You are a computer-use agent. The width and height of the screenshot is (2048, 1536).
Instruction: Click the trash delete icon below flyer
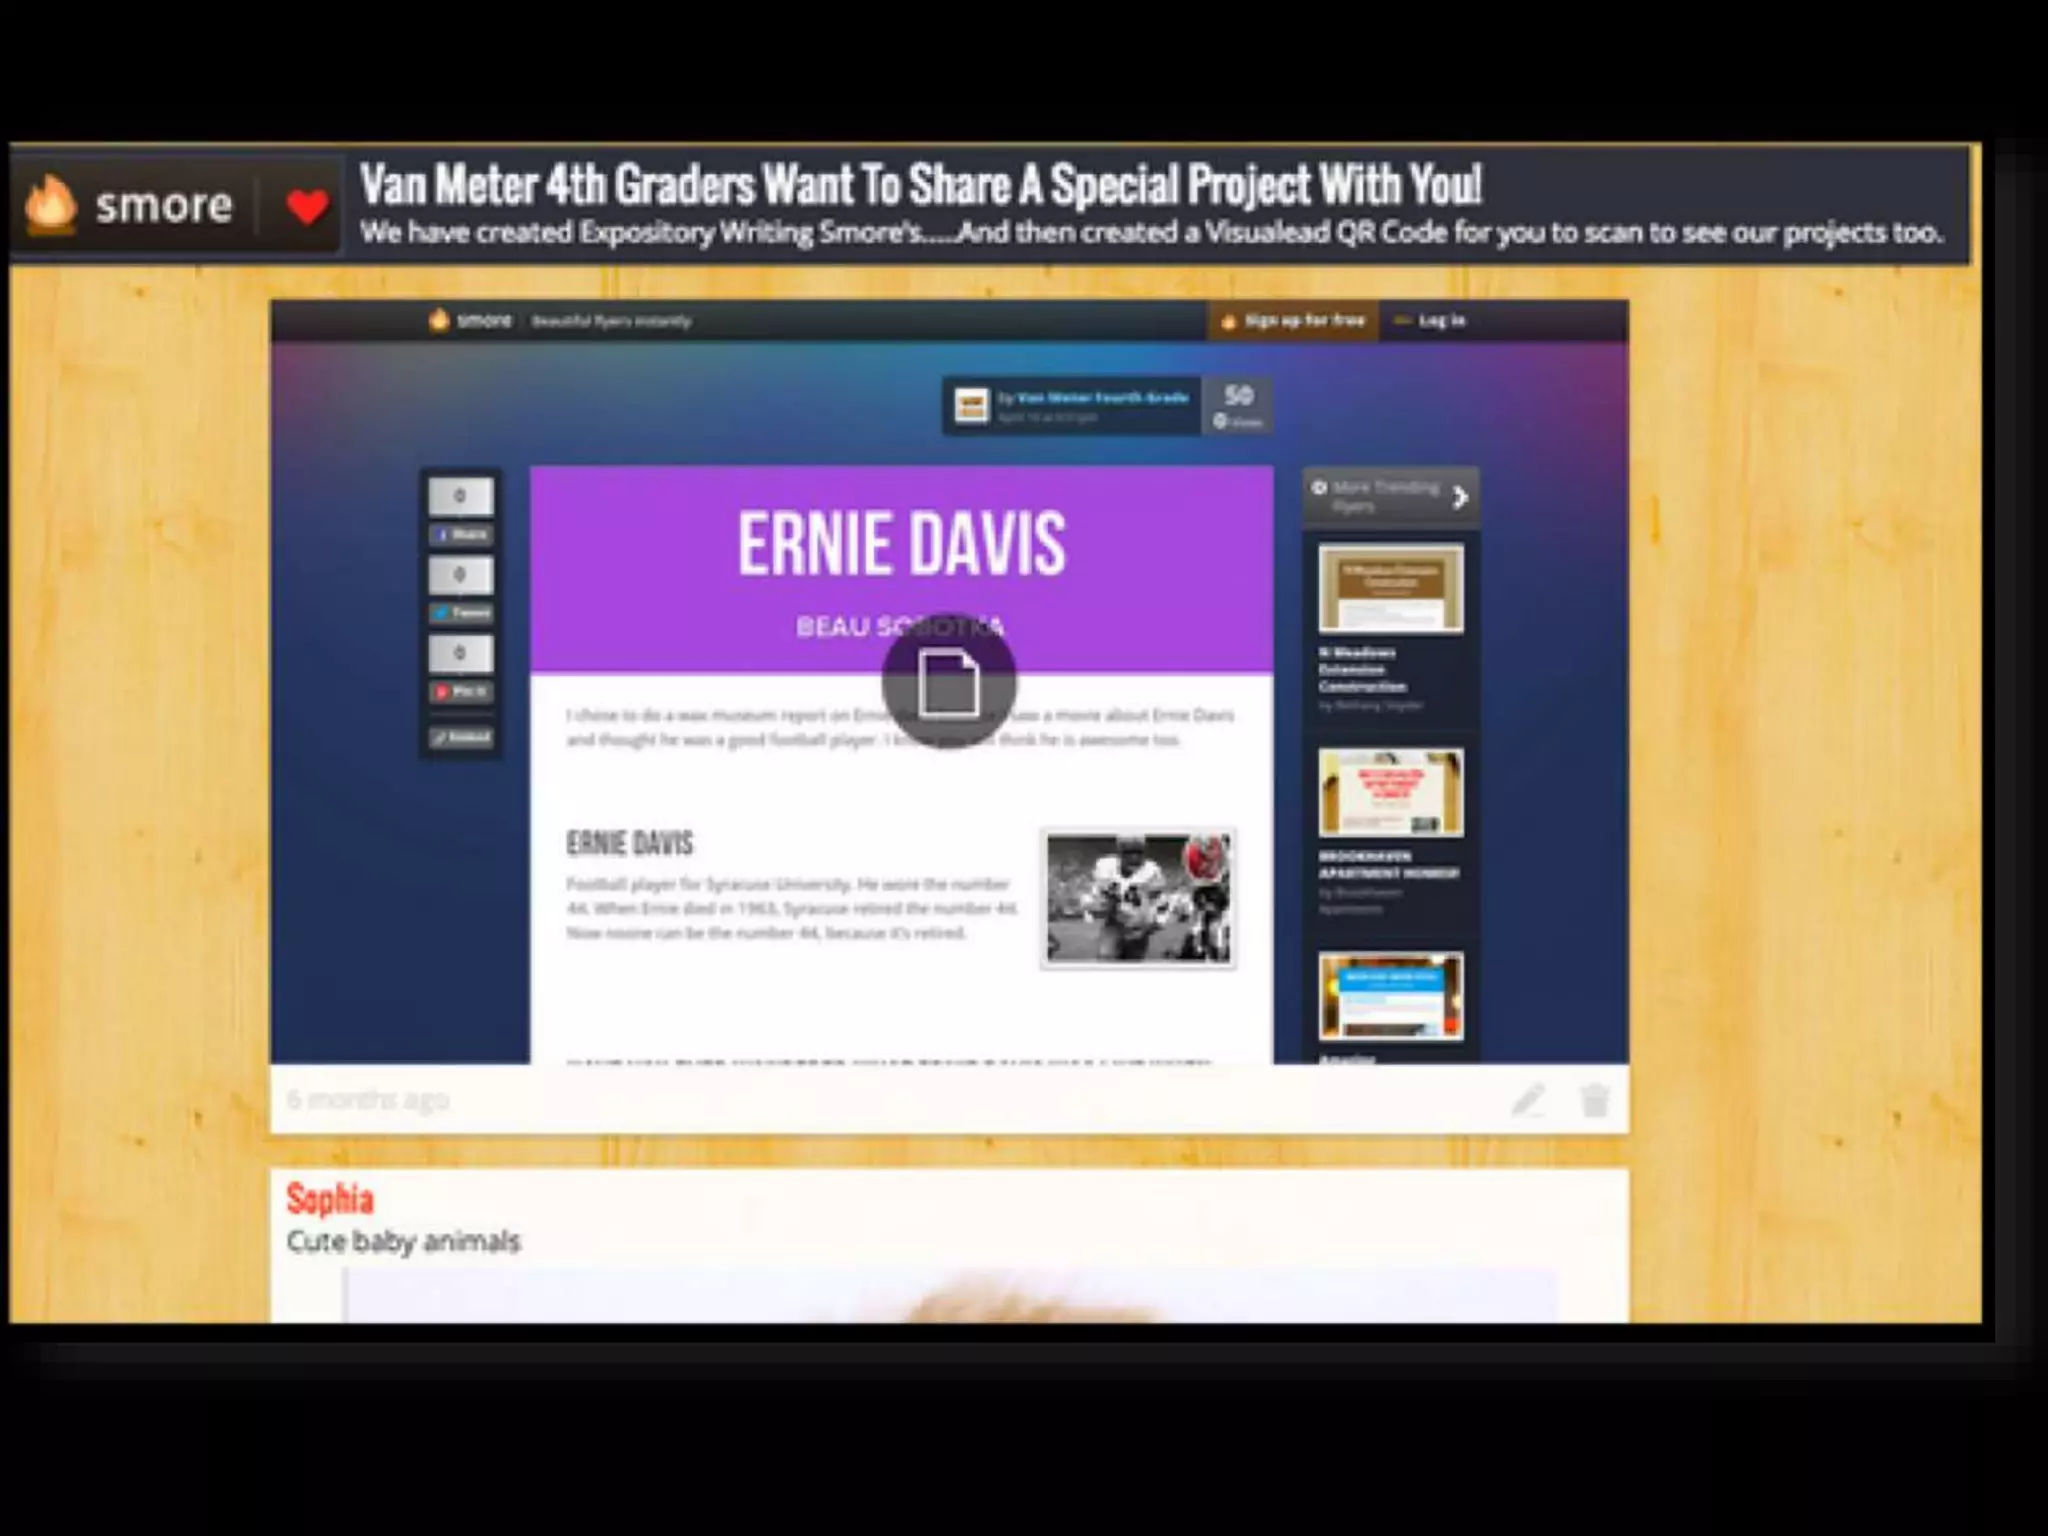[1595, 1100]
